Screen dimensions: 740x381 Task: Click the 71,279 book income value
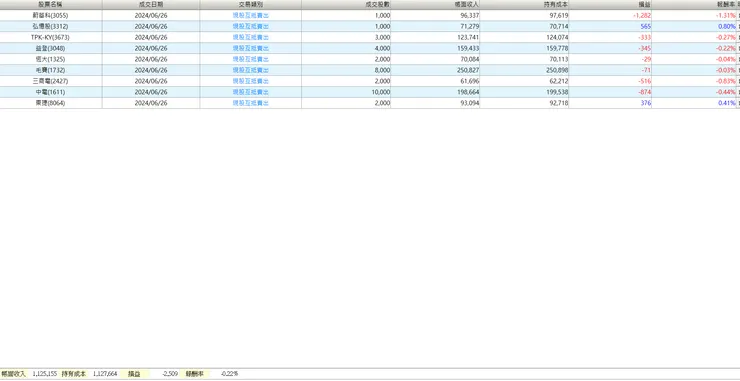[x=470, y=26]
